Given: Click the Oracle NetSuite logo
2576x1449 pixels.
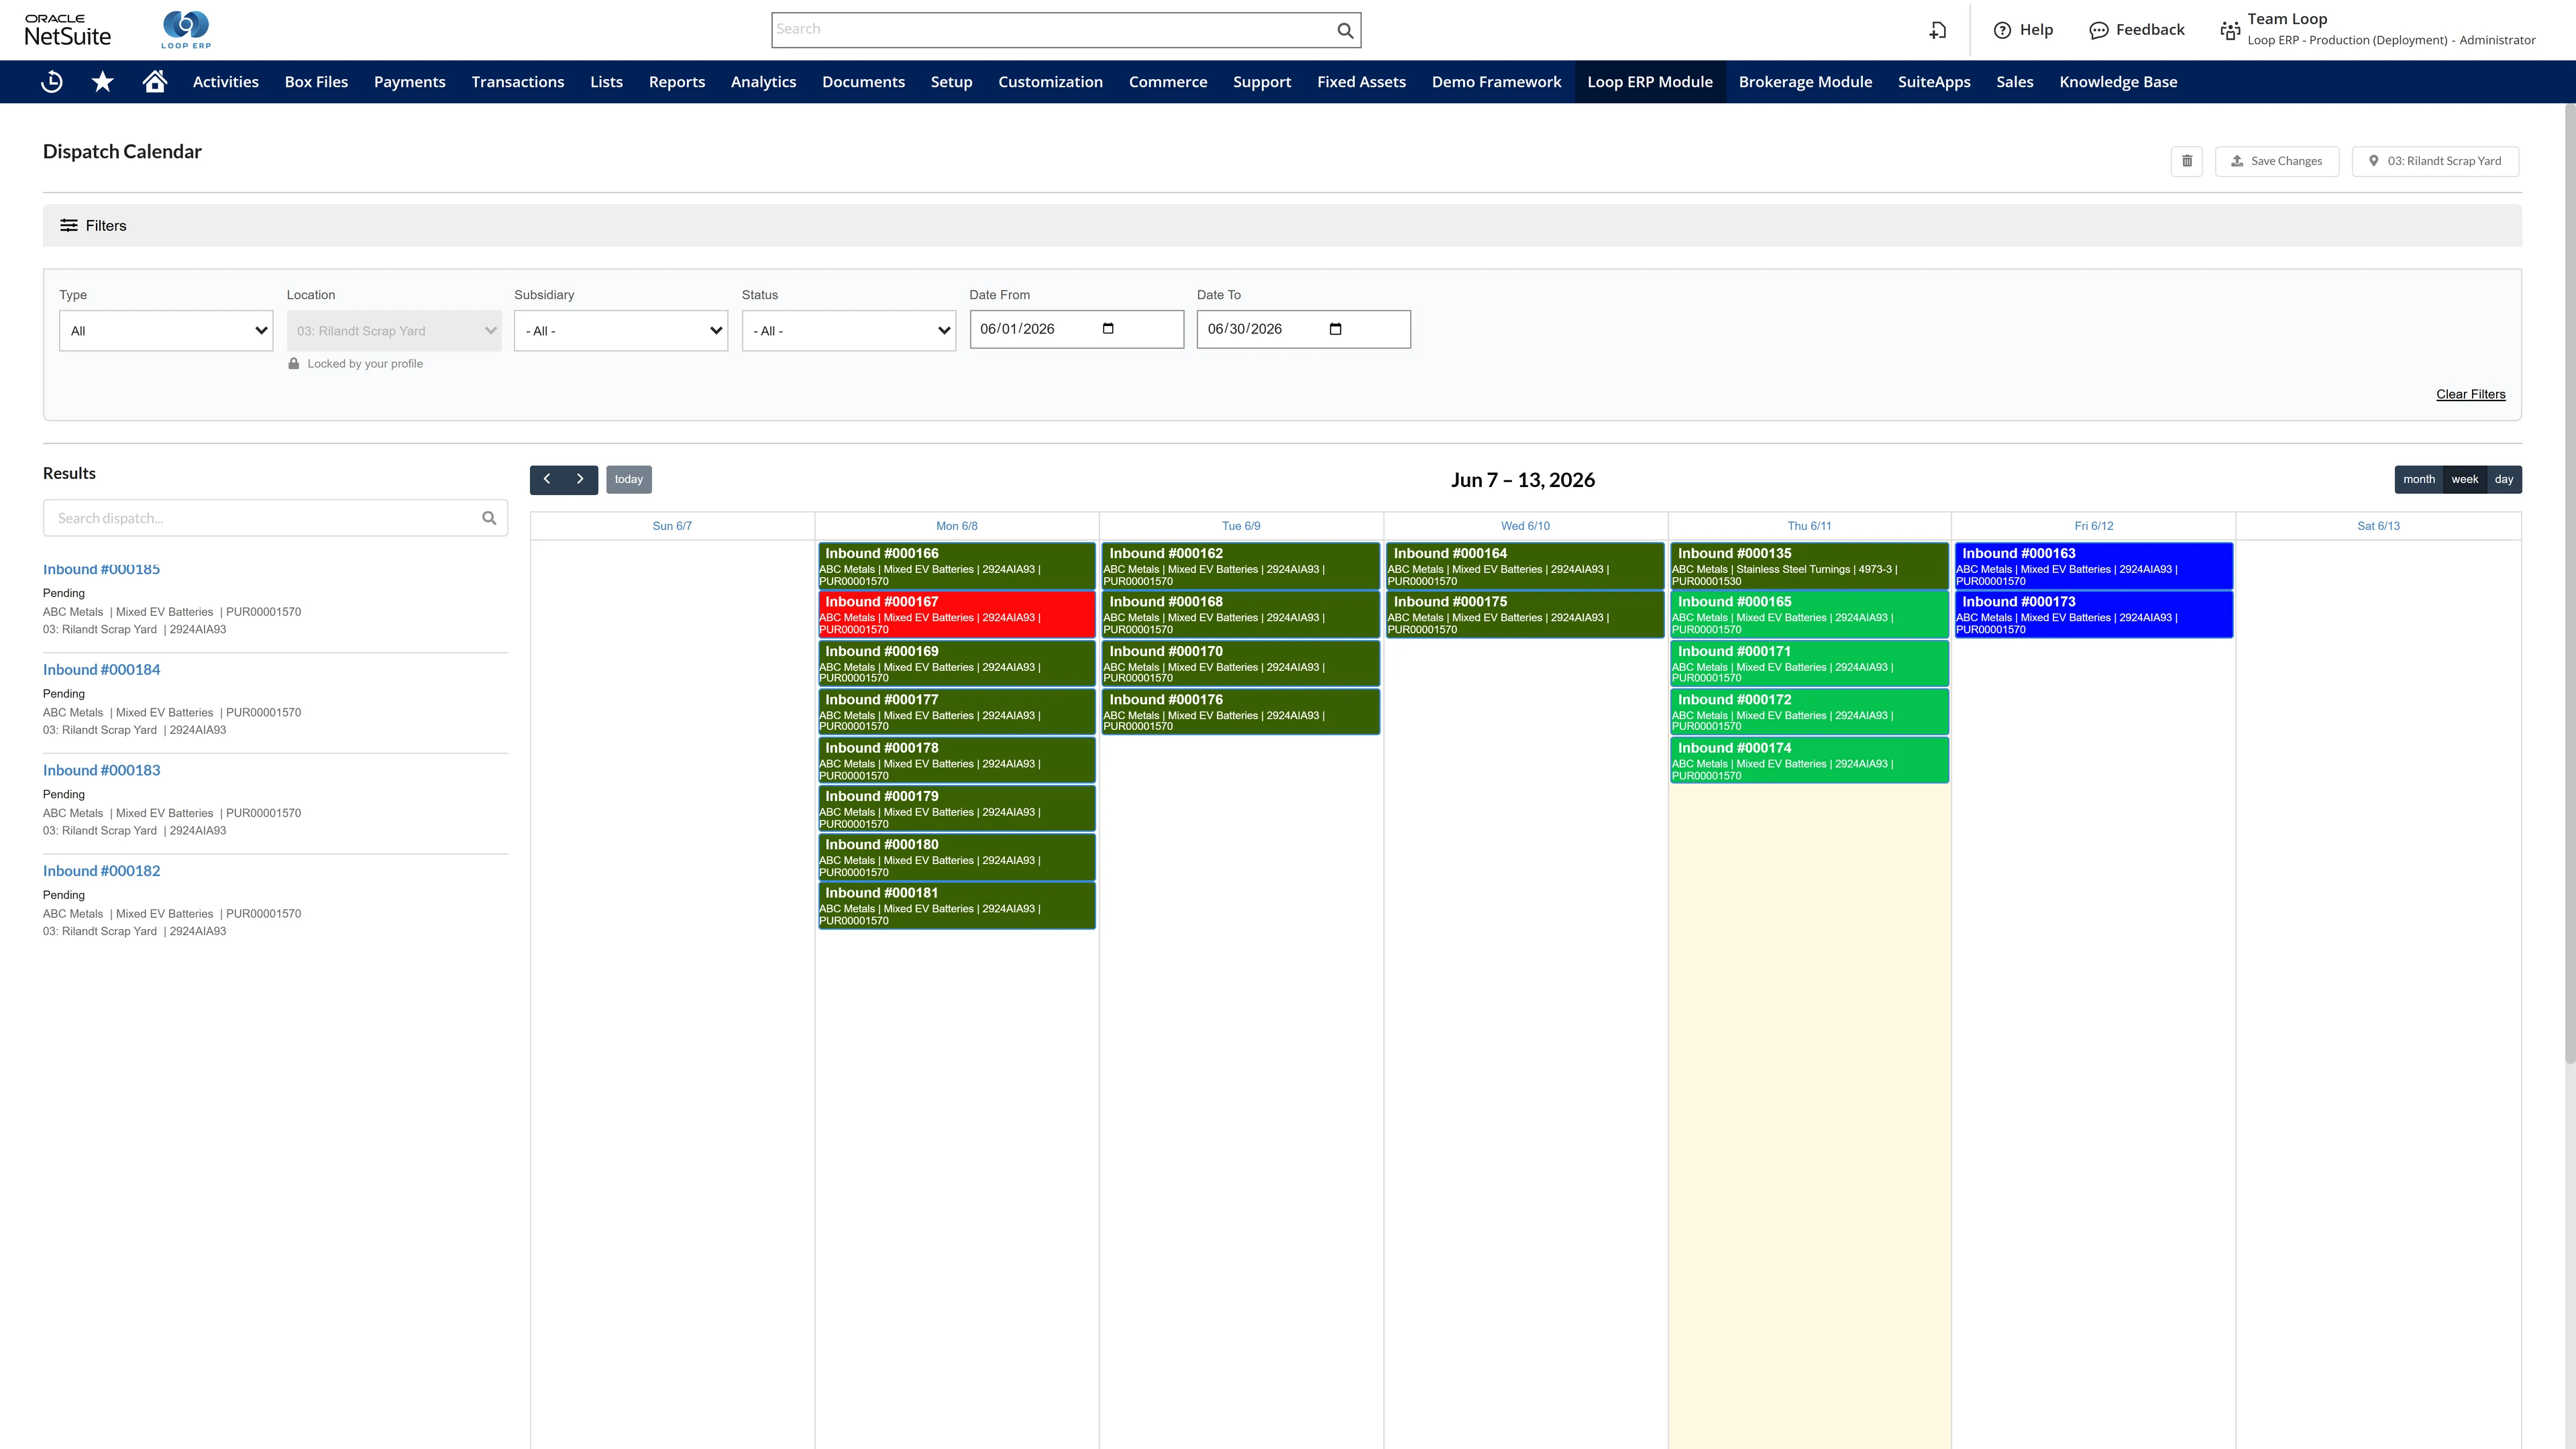Looking at the screenshot, I should coord(68,30).
